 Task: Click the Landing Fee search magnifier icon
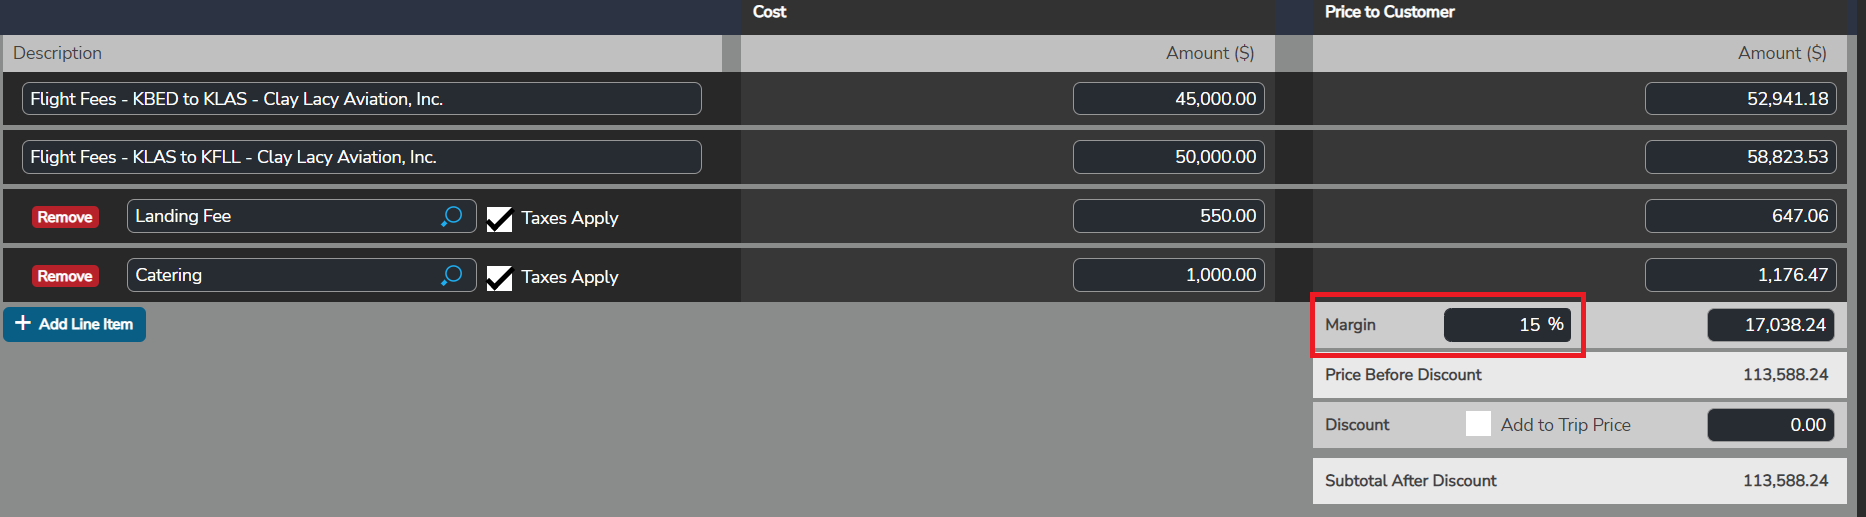coord(452,216)
